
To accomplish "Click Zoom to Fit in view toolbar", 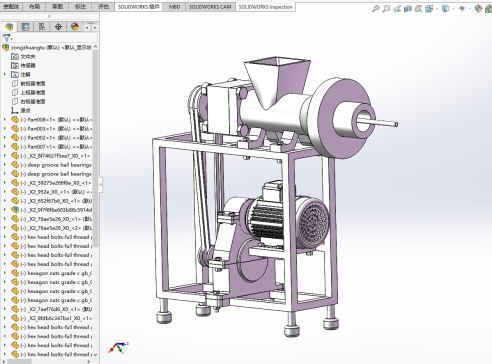I will point(376,9).
